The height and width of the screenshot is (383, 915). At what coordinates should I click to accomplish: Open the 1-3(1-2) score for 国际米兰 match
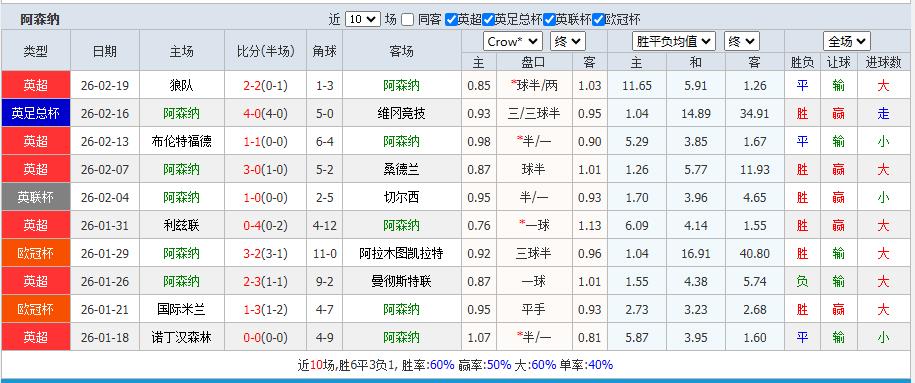(x=266, y=309)
